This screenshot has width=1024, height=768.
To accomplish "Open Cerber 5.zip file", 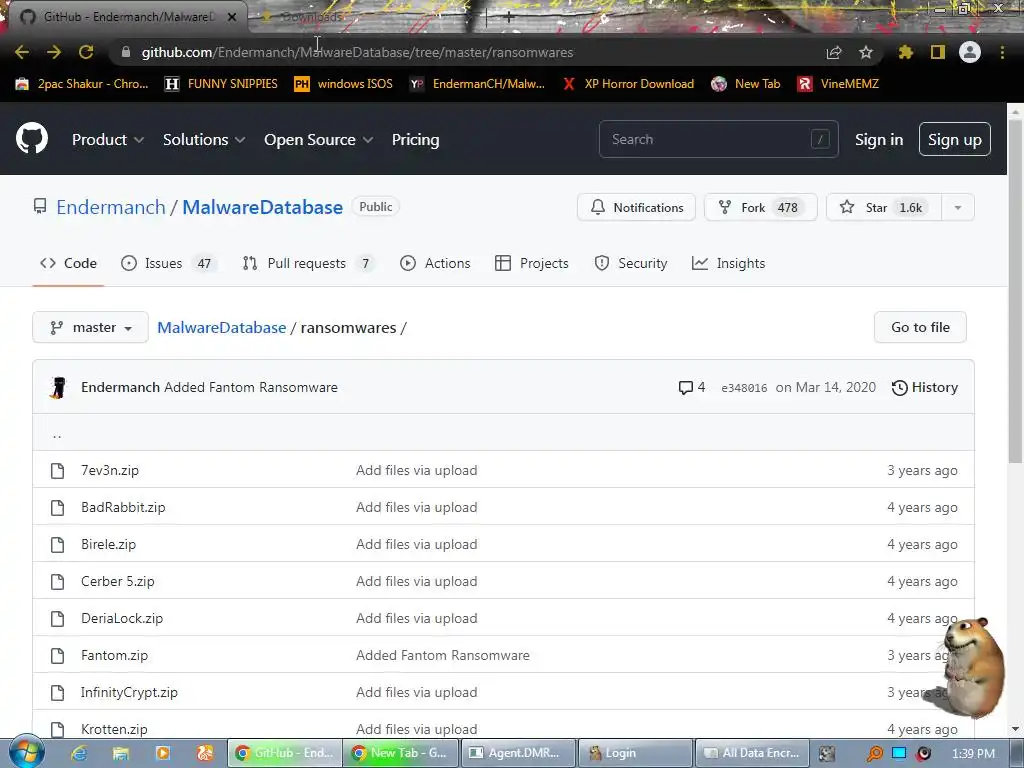I will click(x=118, y=581).
